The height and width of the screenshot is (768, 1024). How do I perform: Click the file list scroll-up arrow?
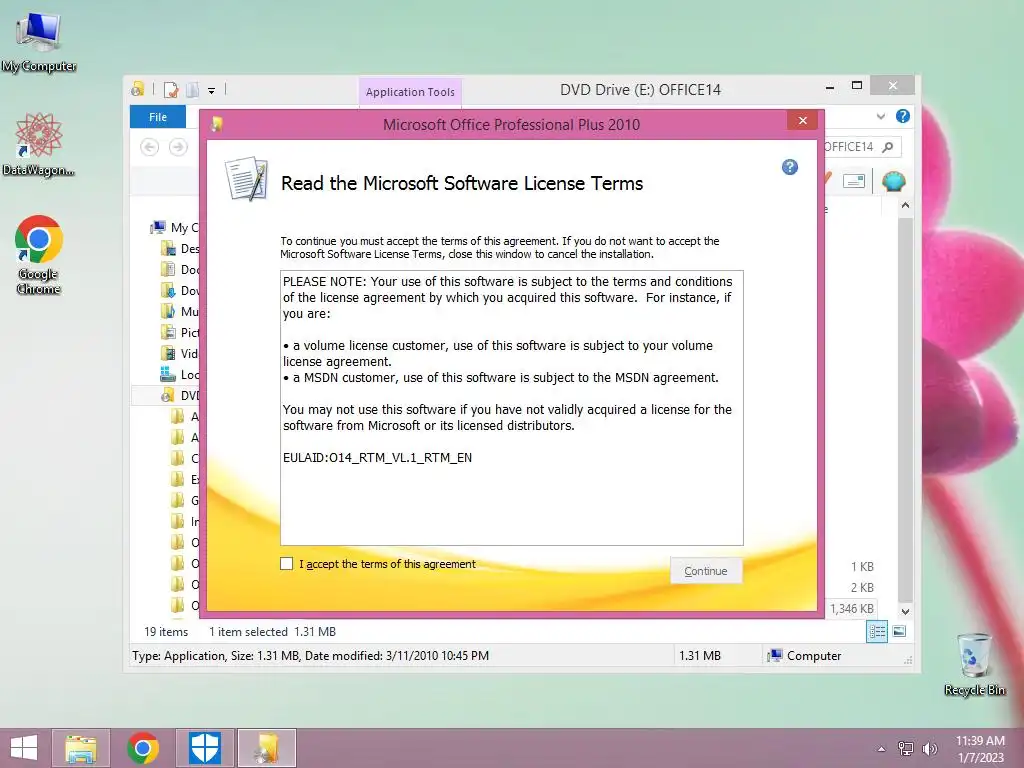905,206
